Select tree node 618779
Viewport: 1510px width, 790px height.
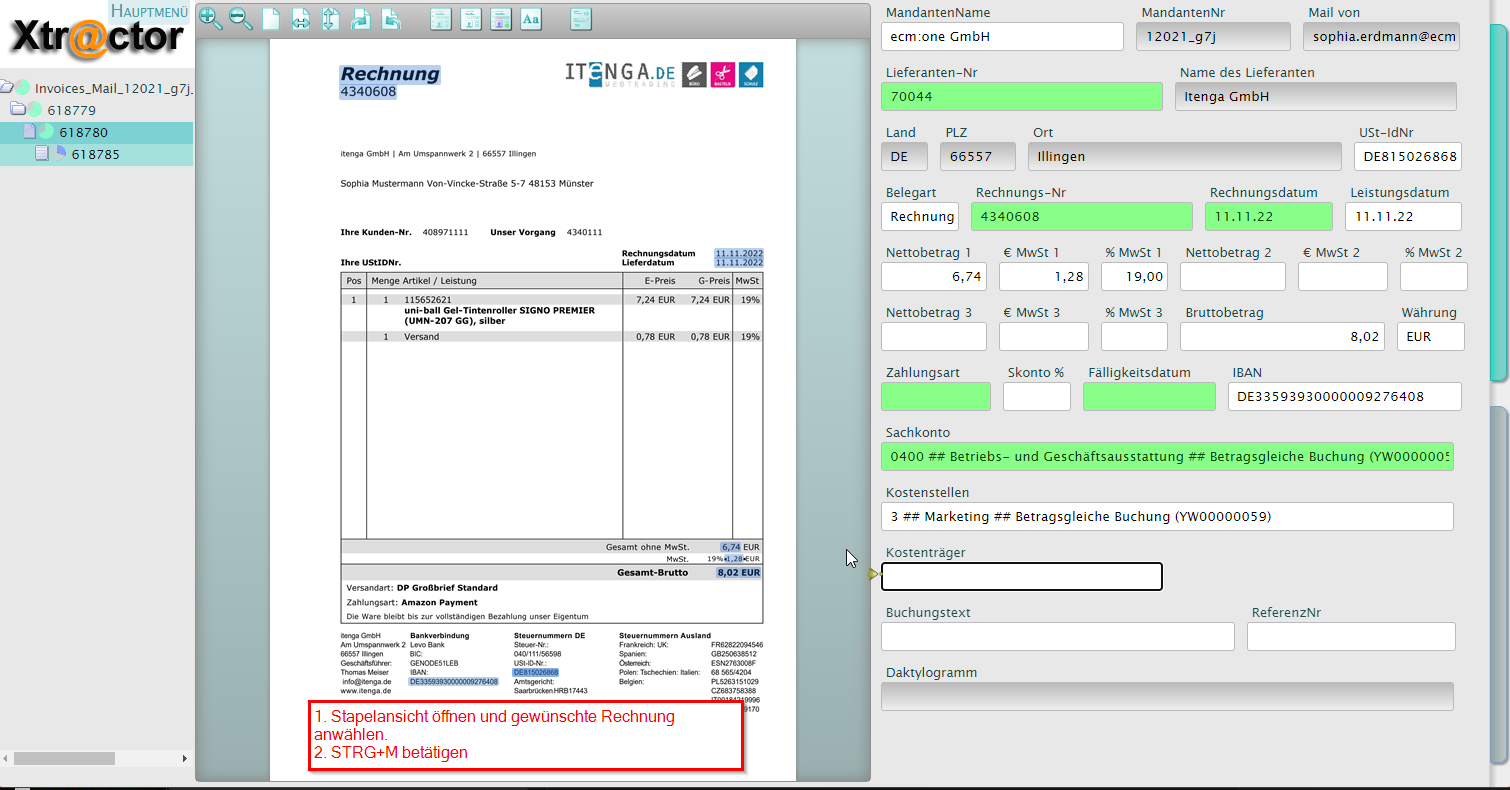[72, 110]
